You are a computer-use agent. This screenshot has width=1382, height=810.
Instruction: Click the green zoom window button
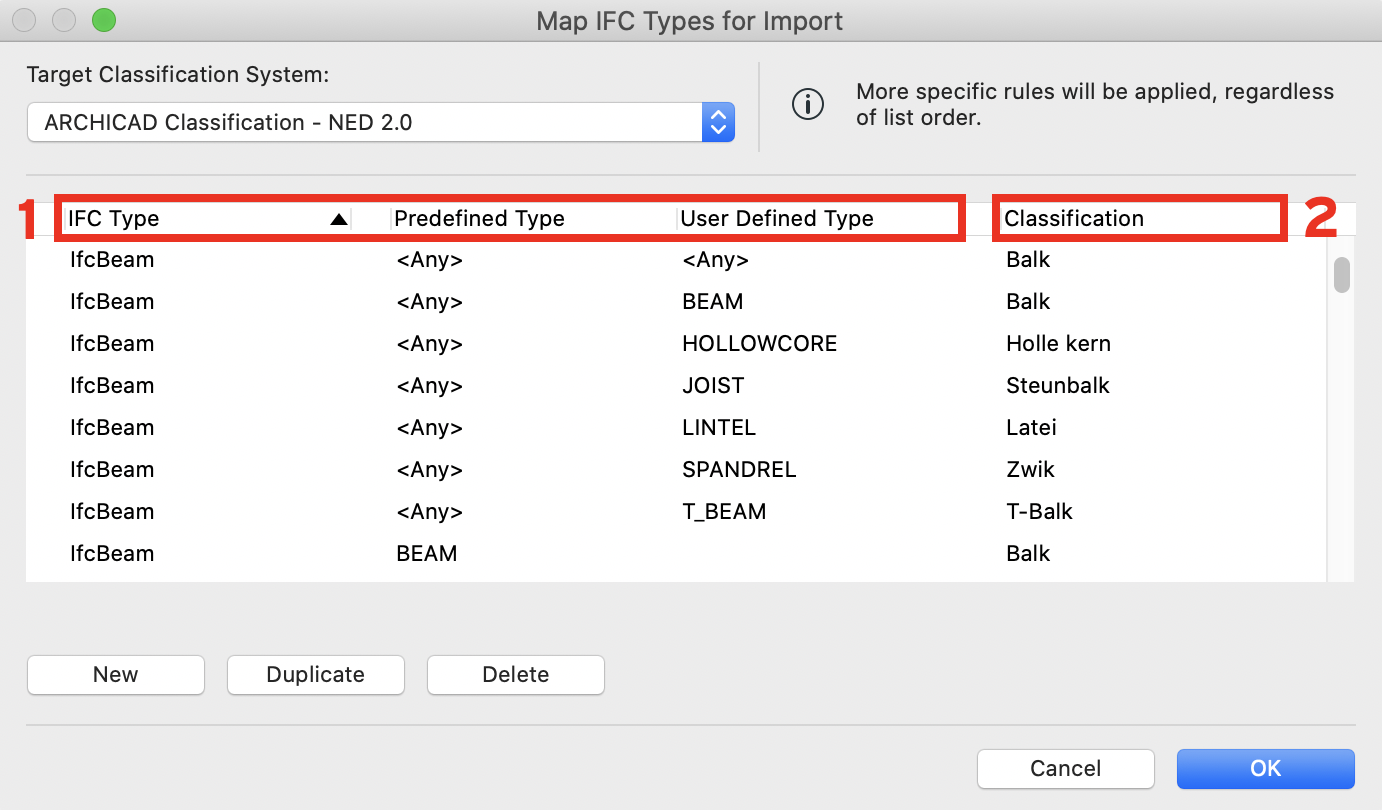[x=103, y=19]
